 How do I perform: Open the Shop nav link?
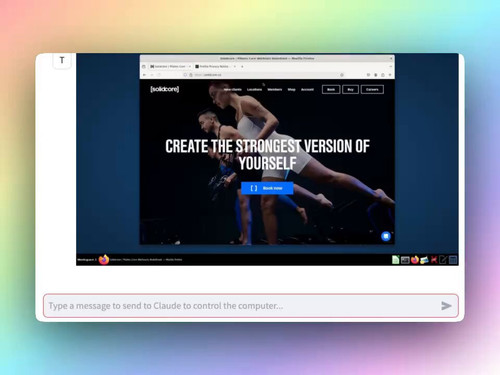tap(292, 89)
